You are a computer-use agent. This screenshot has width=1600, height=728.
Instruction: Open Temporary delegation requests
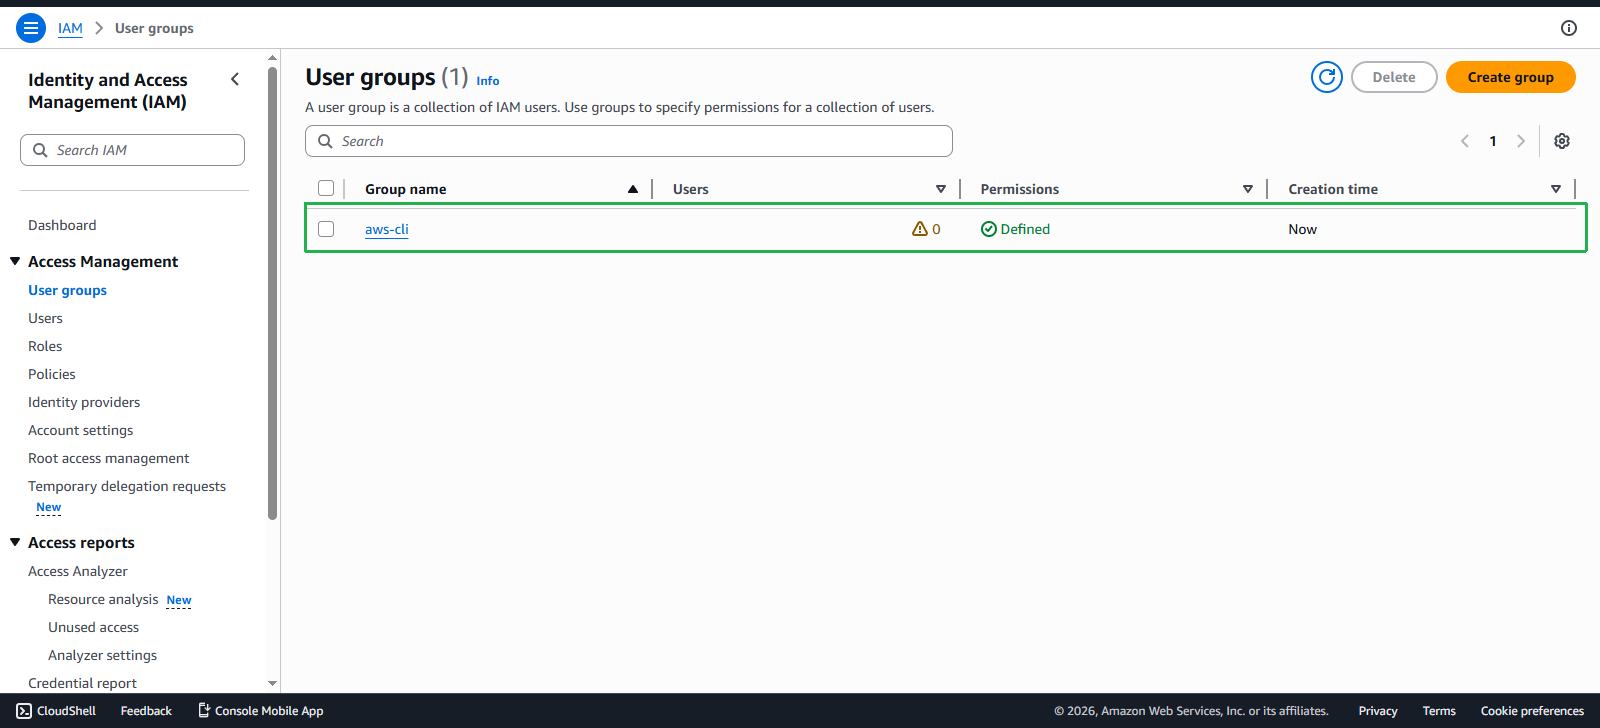tap(127, 486)
